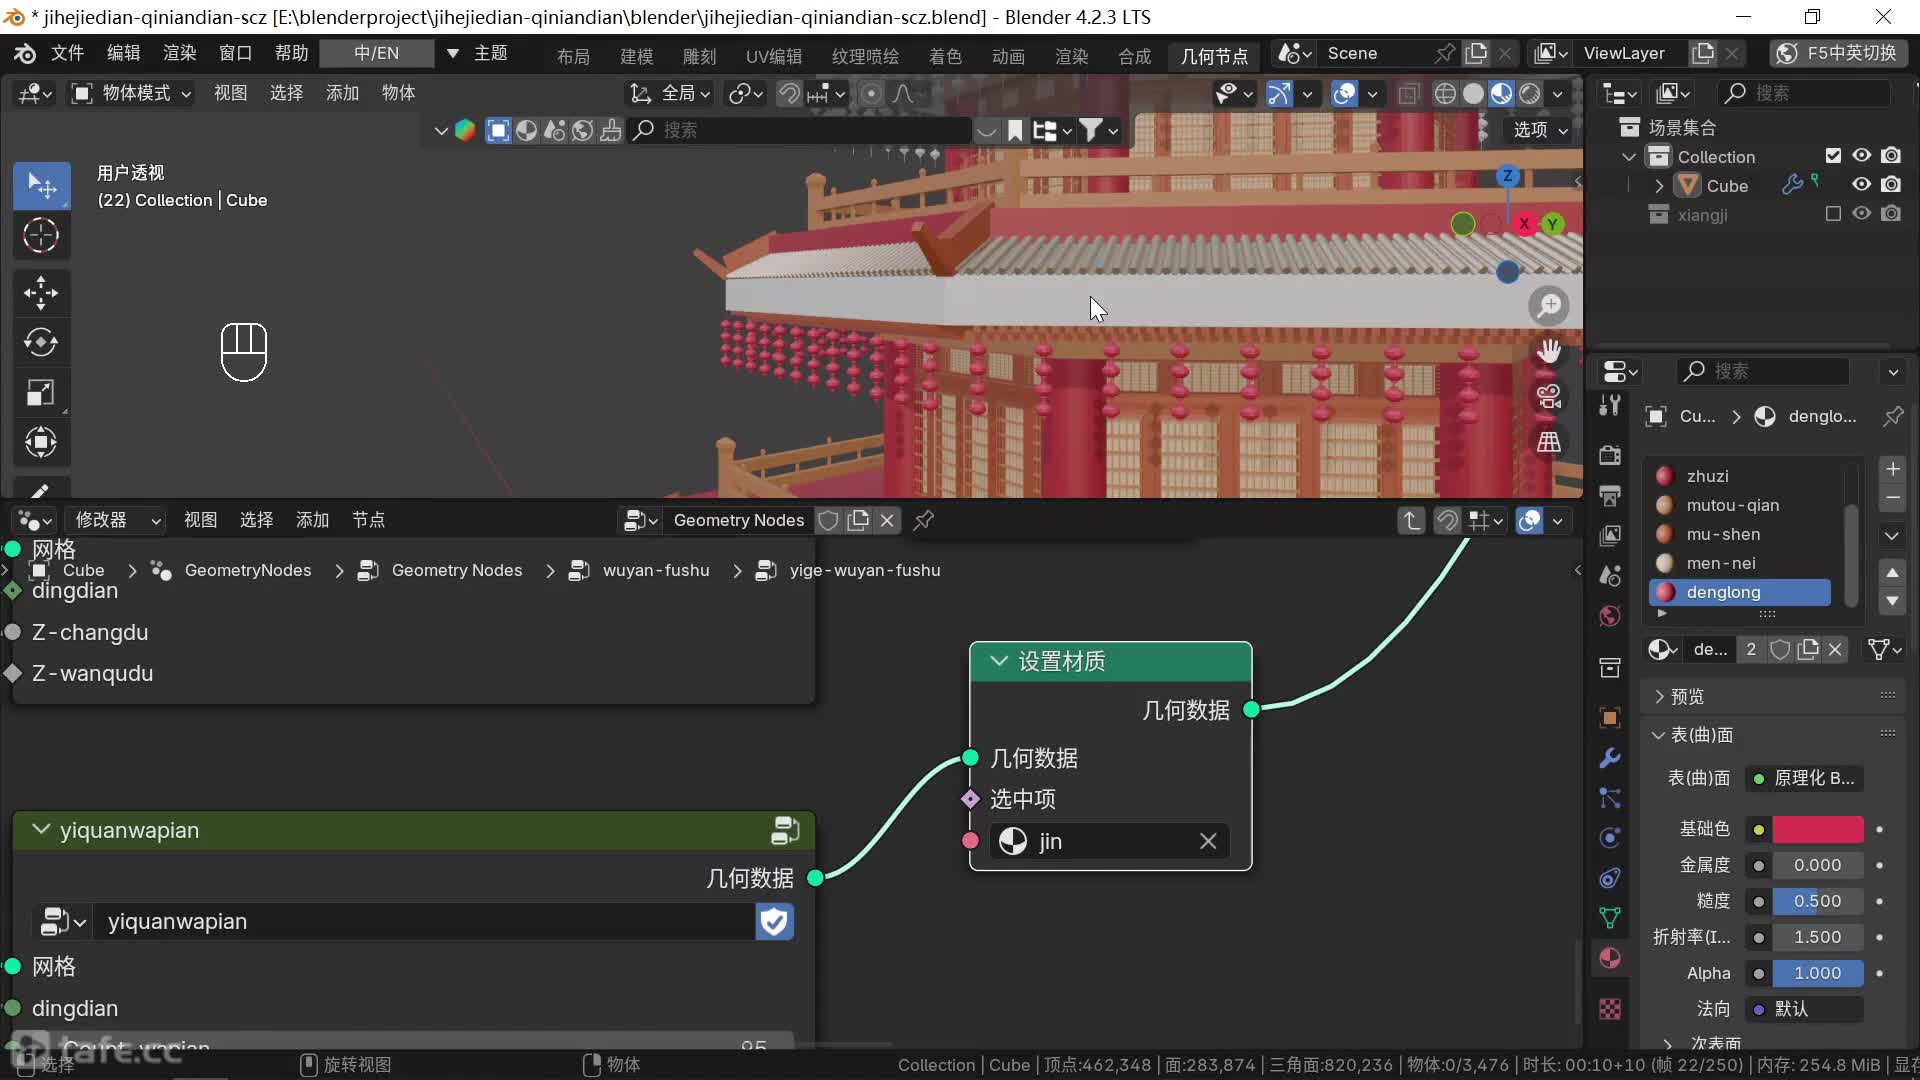
Task: Activate the 3D Cursor tool
Action: coord(41,236)
